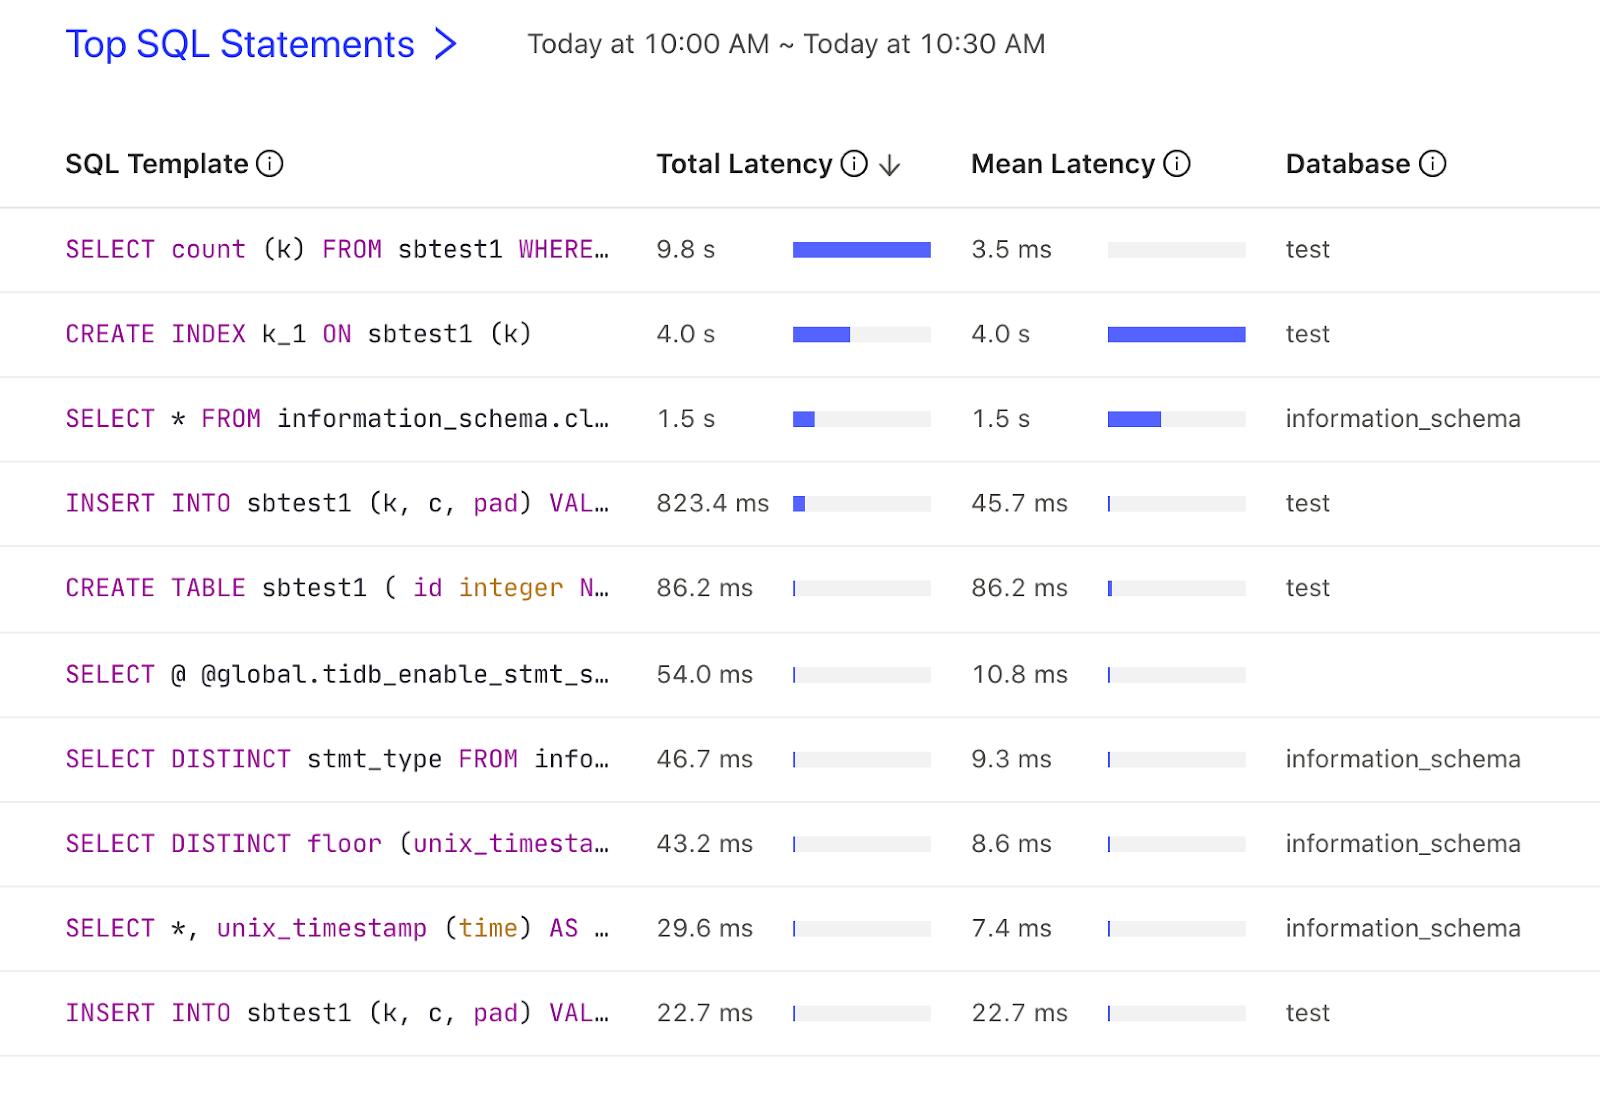
Task: Click the info icon beside Mean Latency
Action: [x=1177, y=164]
